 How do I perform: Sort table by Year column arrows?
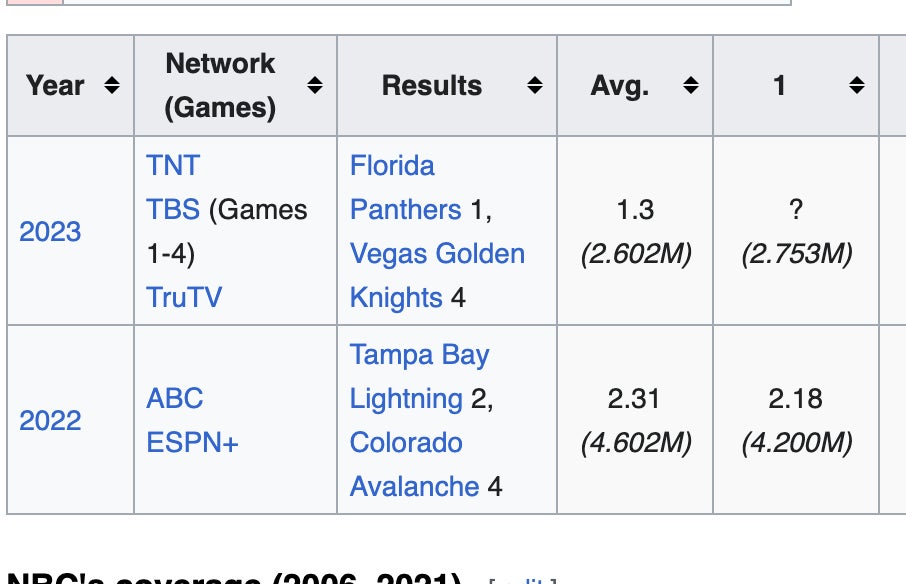(112, 86)
